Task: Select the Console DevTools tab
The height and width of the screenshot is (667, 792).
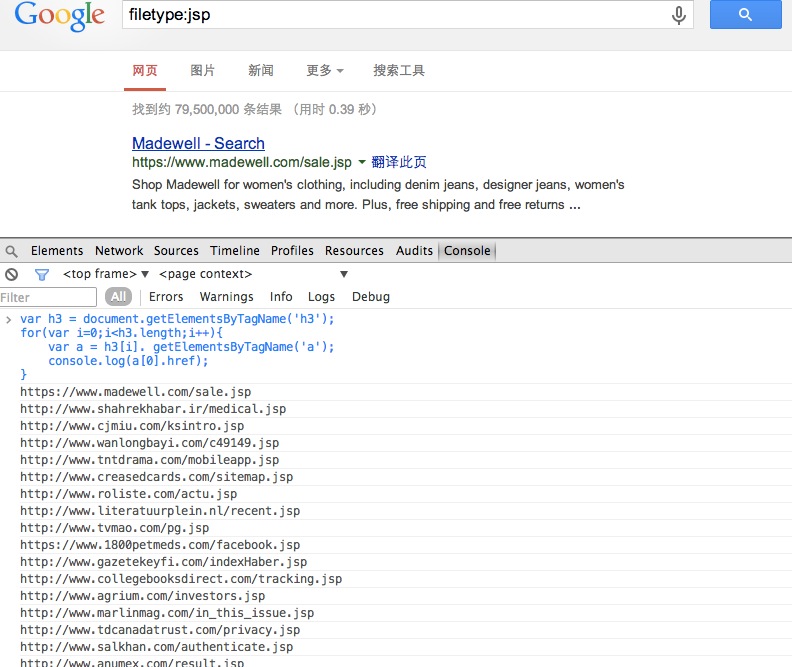Action: [467, 250]
